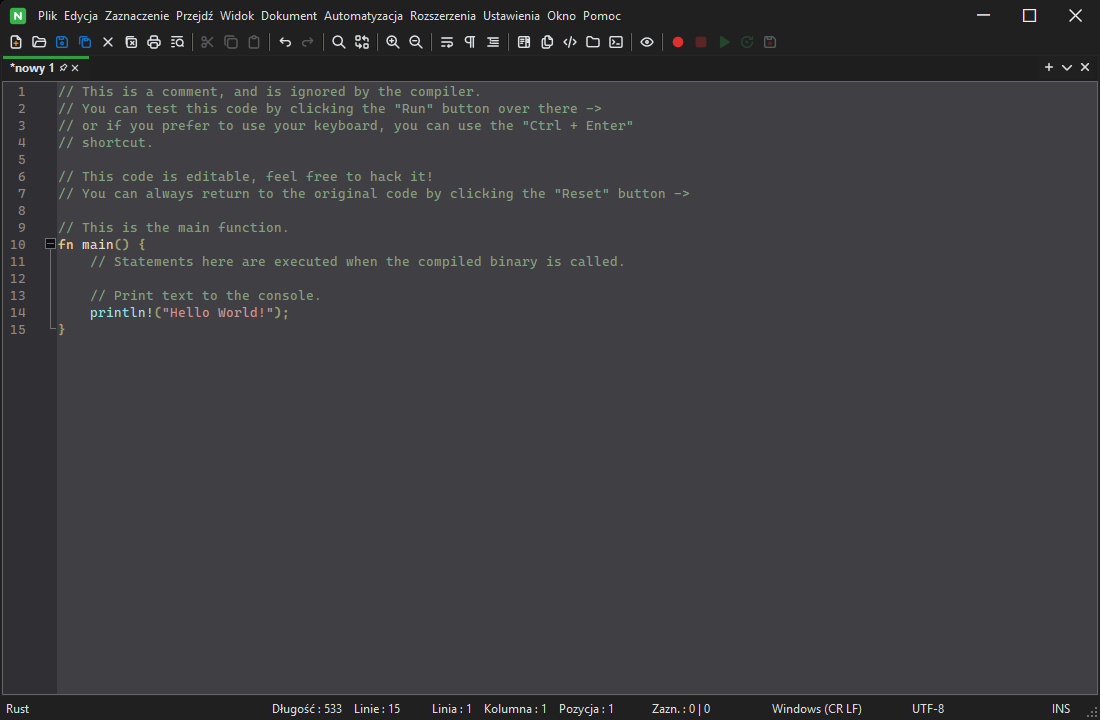
Task: Print the current document
Action: (154, 42)
